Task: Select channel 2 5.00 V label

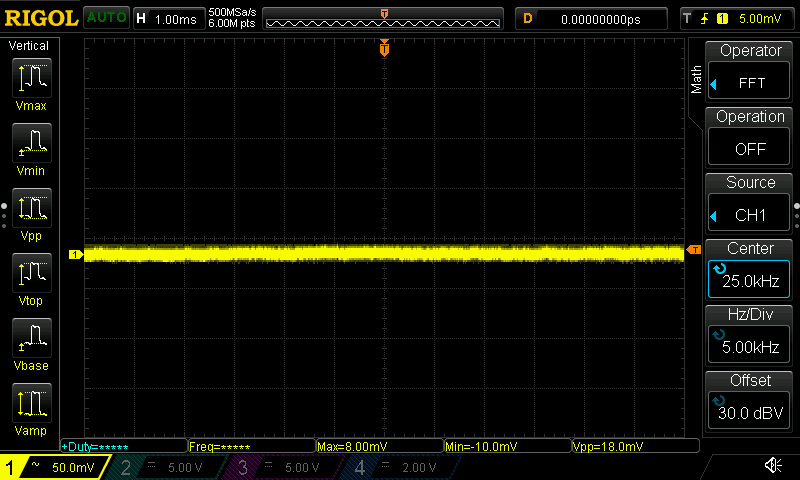Action: coord(185,467)
